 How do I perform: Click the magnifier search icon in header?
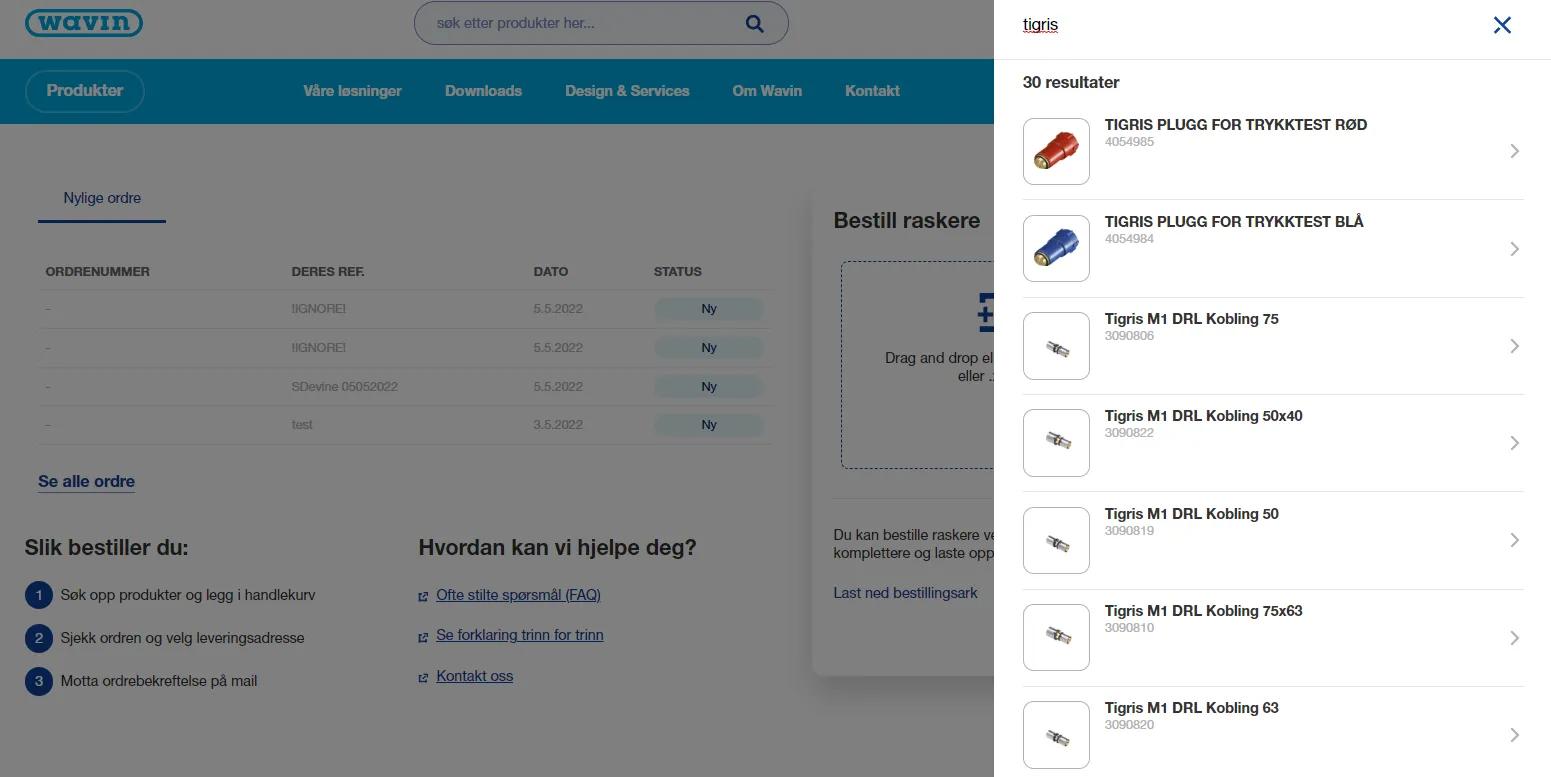tap(754, 23)
